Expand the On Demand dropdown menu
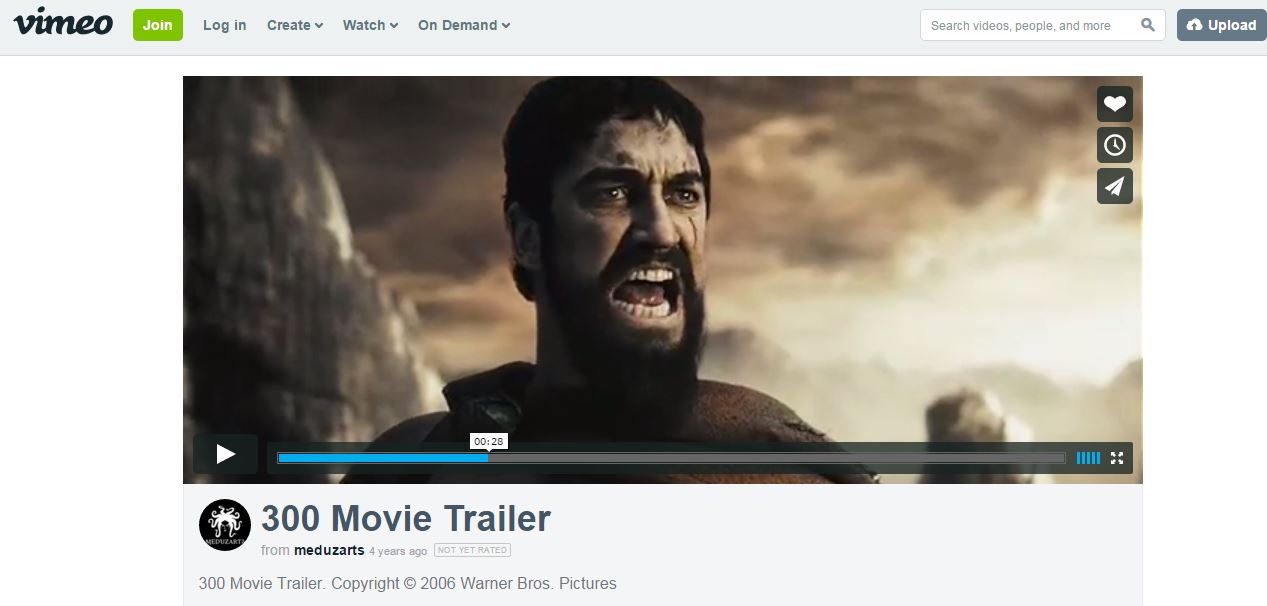 [x=464, y=25]
